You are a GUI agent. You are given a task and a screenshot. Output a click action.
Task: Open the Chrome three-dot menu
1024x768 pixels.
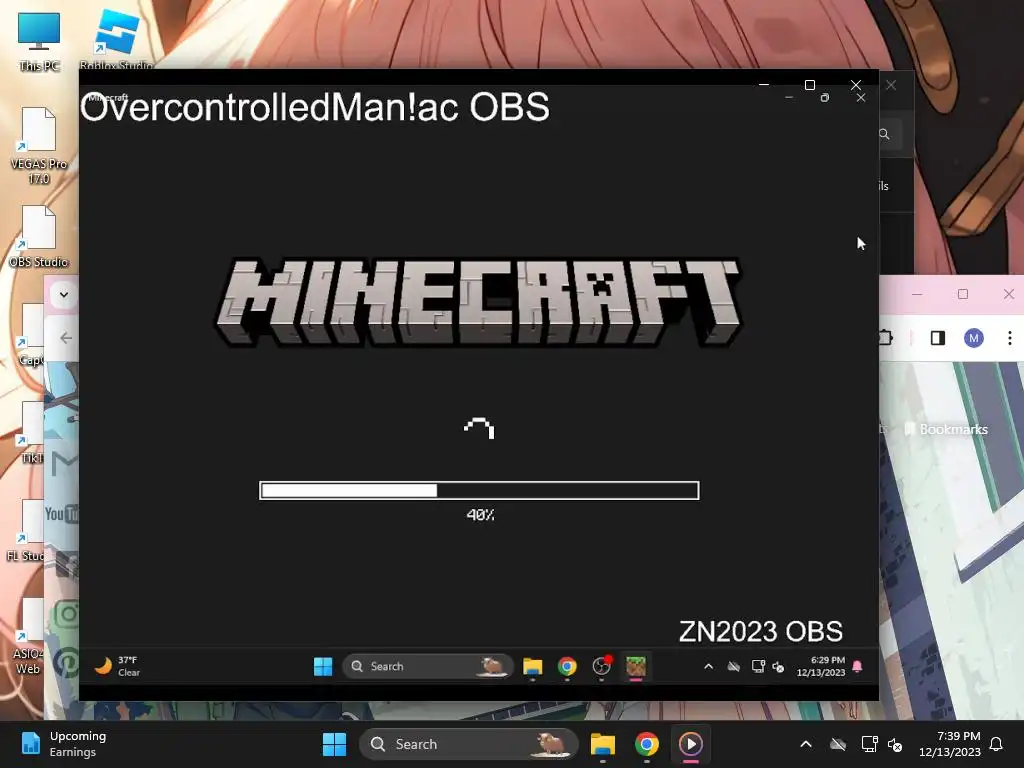pyautogui.click(x=1010, y=338)
